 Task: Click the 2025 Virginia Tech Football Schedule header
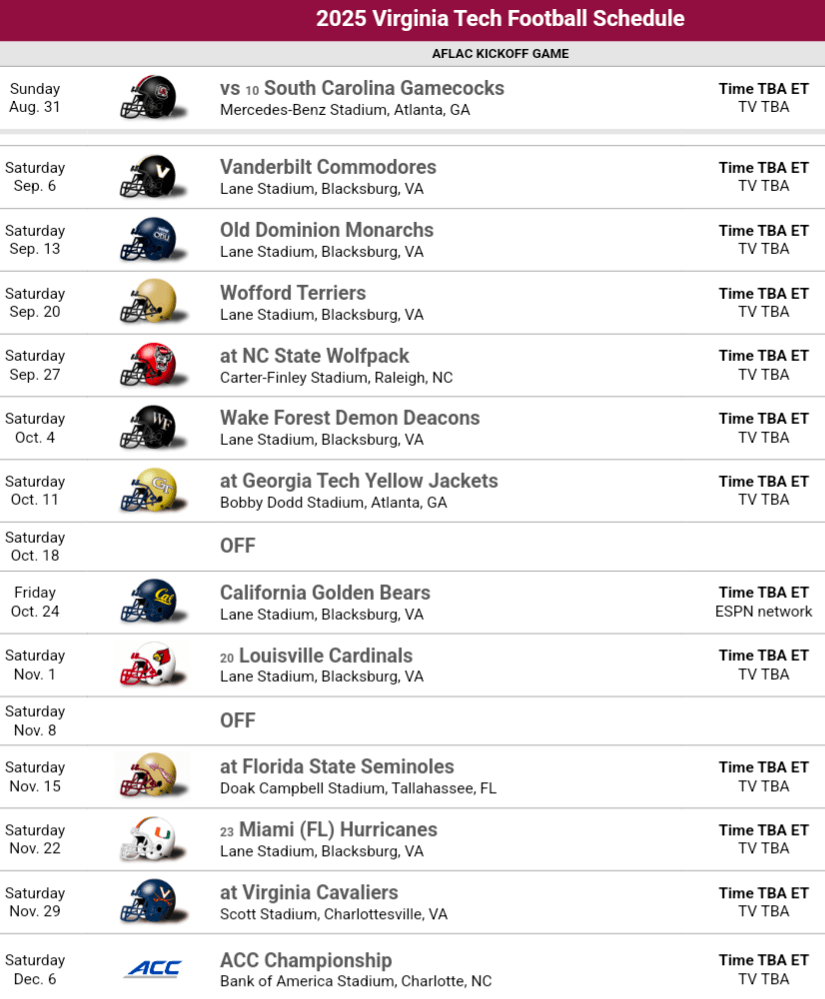[500, 19]
